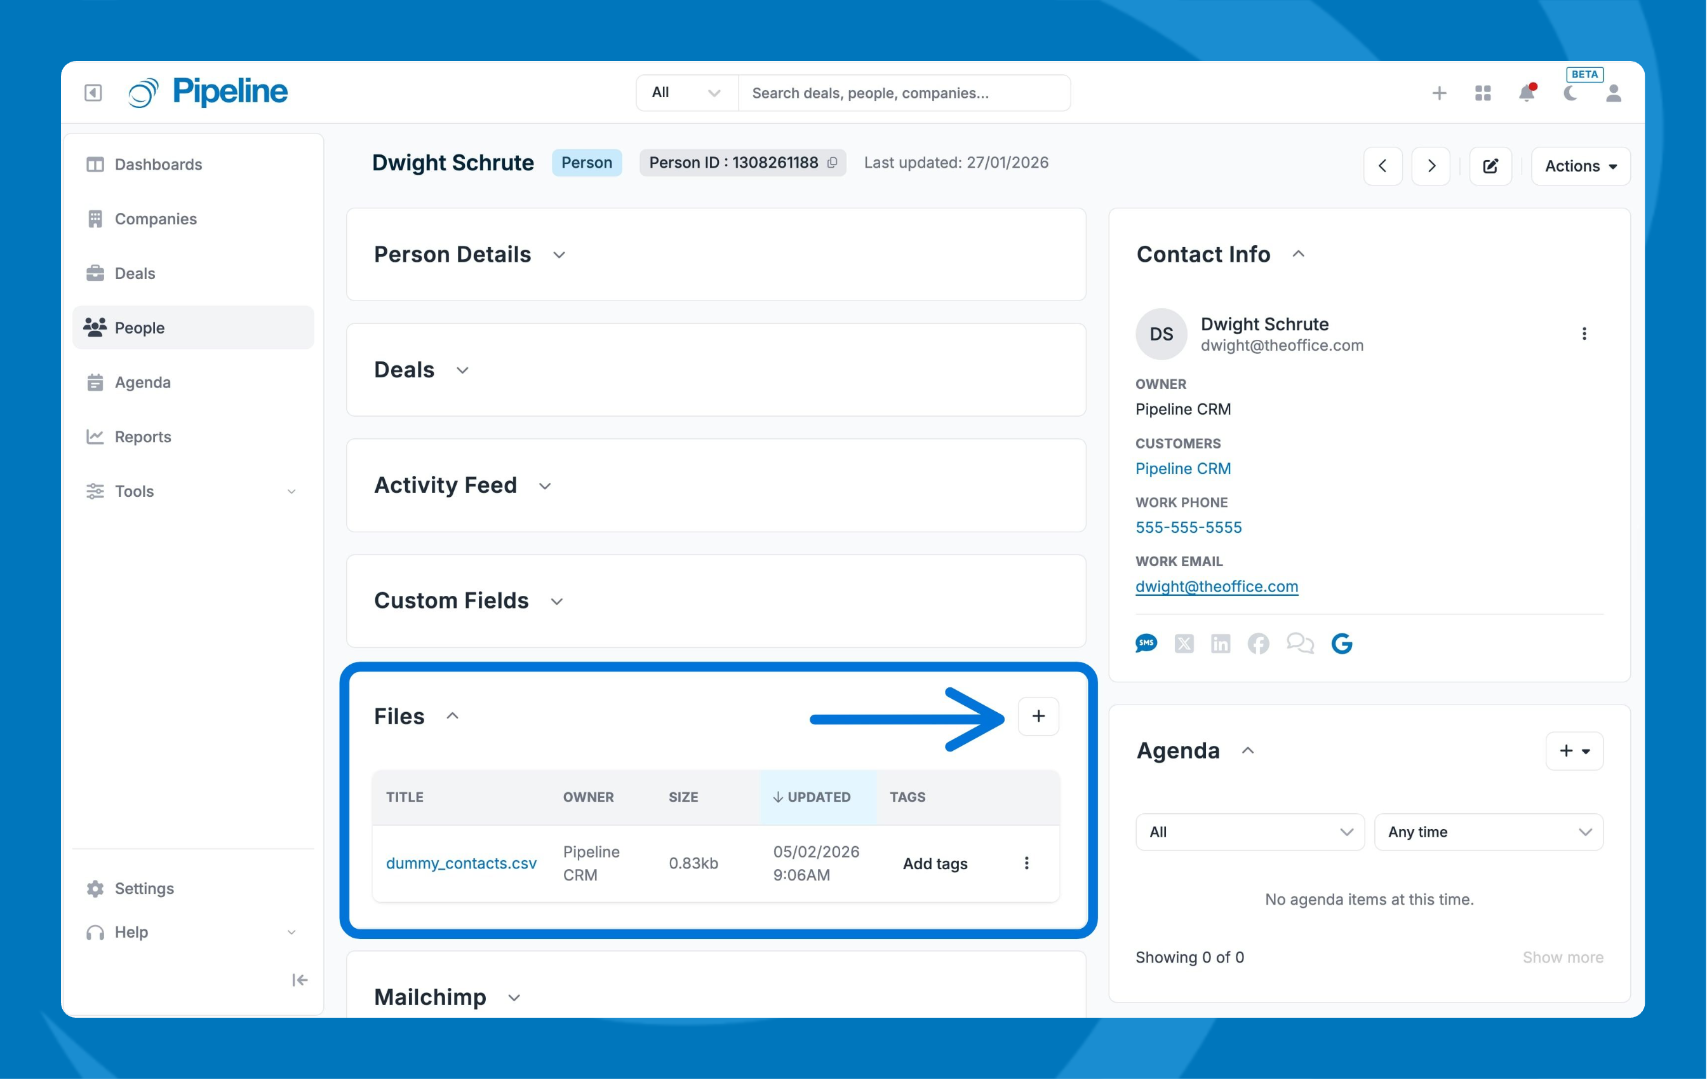Open the apps grid icon
The image size is (1707, 1080).
click(1483, 93)
